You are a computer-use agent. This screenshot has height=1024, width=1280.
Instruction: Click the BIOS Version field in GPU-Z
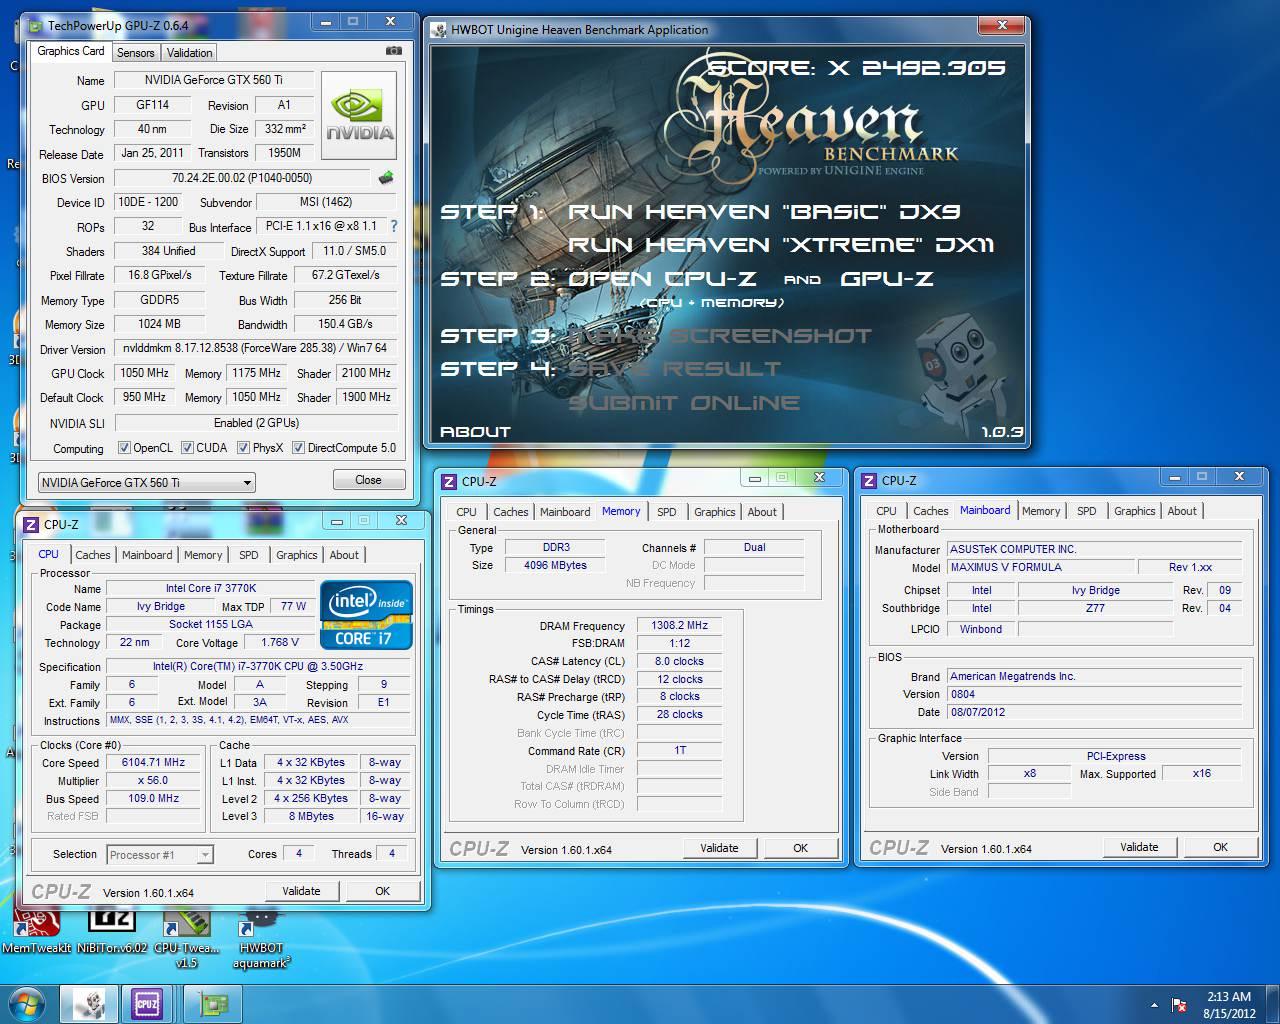[242, 178]
